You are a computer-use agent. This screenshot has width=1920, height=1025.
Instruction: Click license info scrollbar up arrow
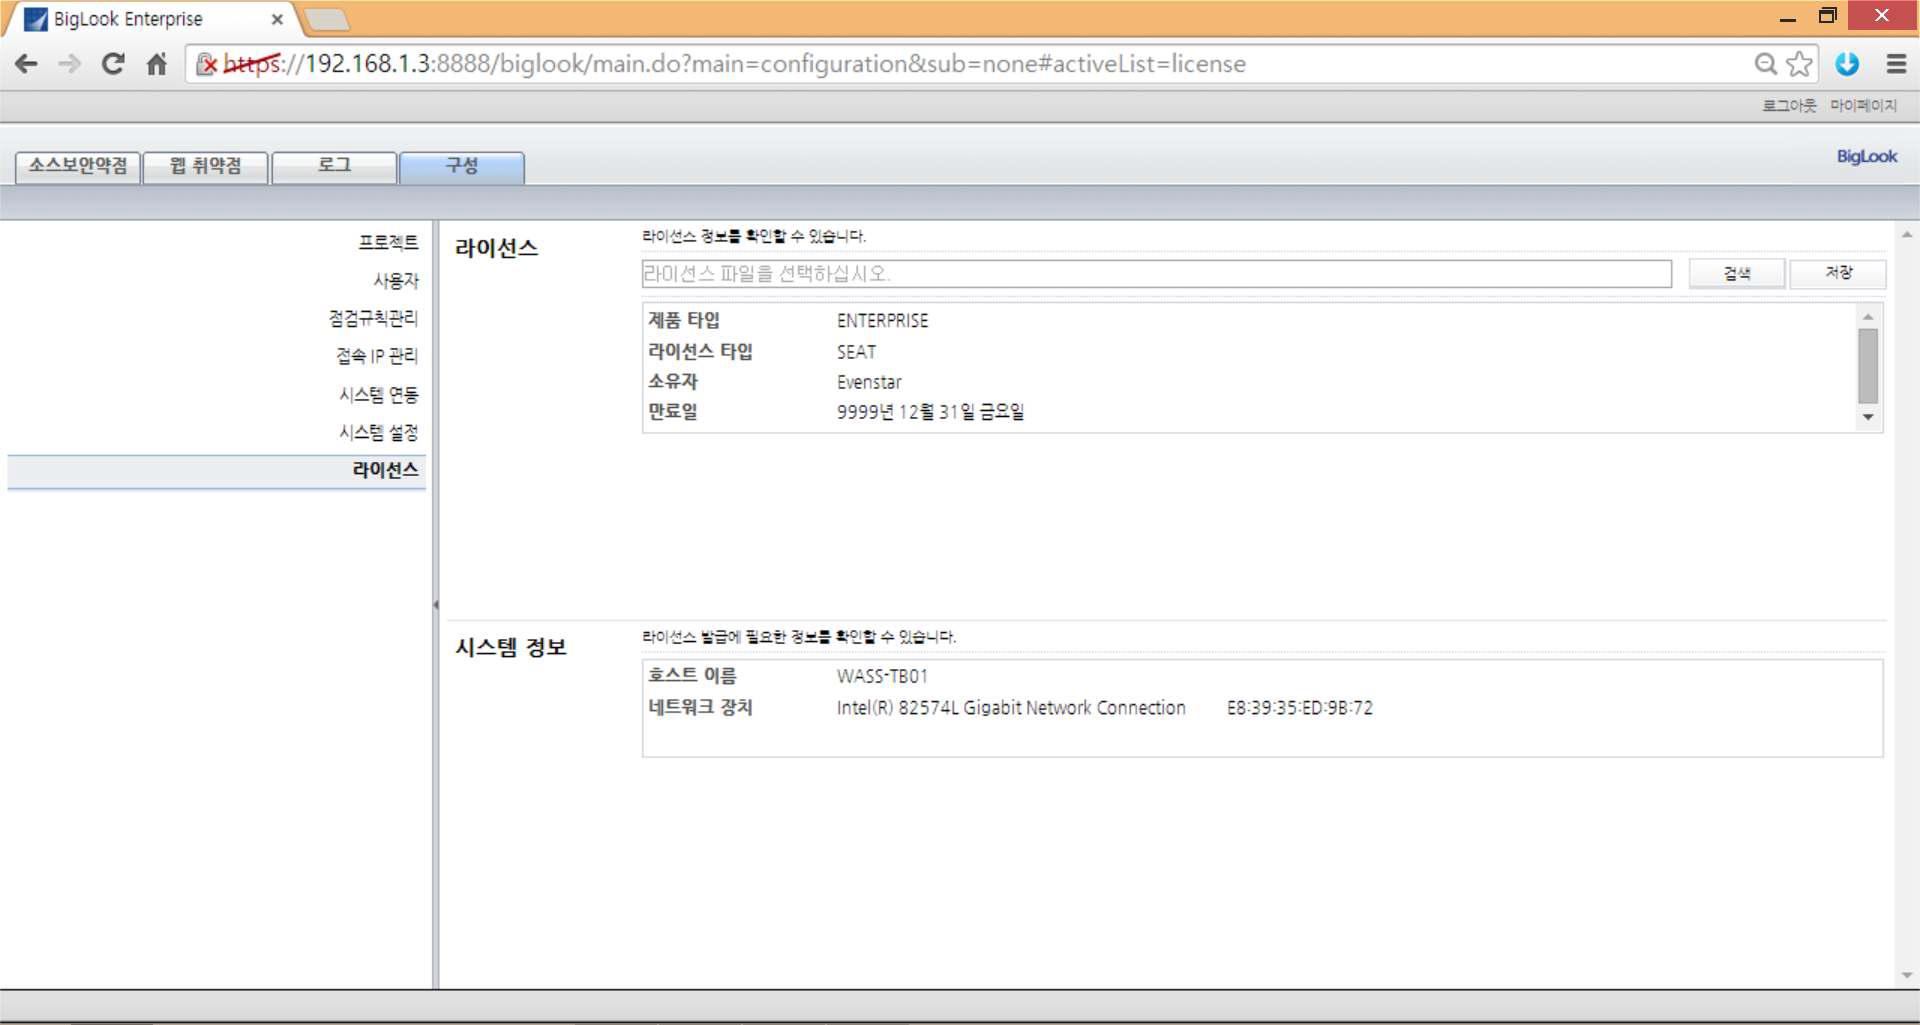pos(1868,317)
